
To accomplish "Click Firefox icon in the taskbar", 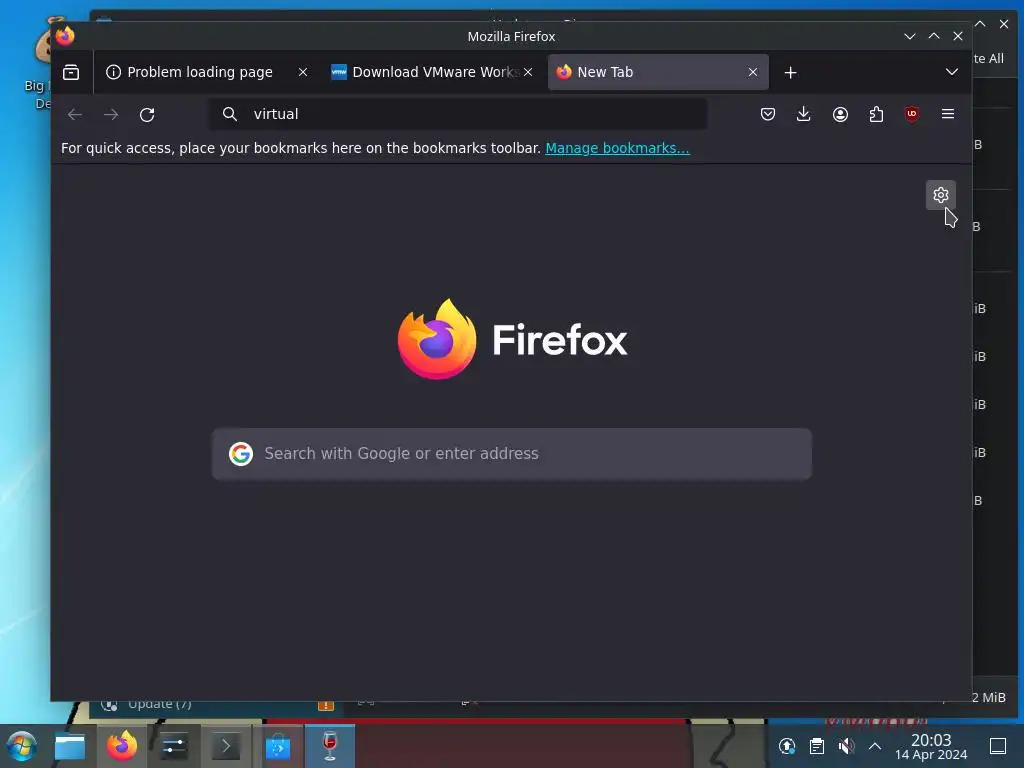I will coord(122,746).
